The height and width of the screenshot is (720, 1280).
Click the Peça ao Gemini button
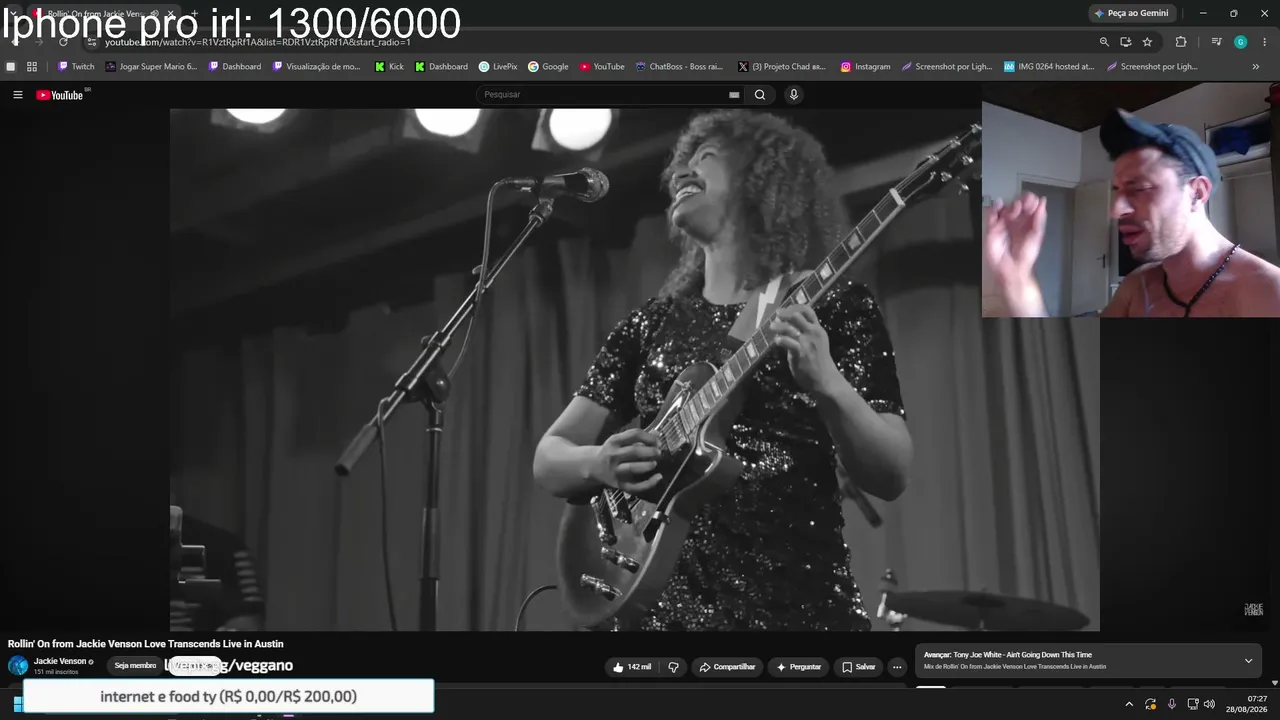[x=1131, y=13]
